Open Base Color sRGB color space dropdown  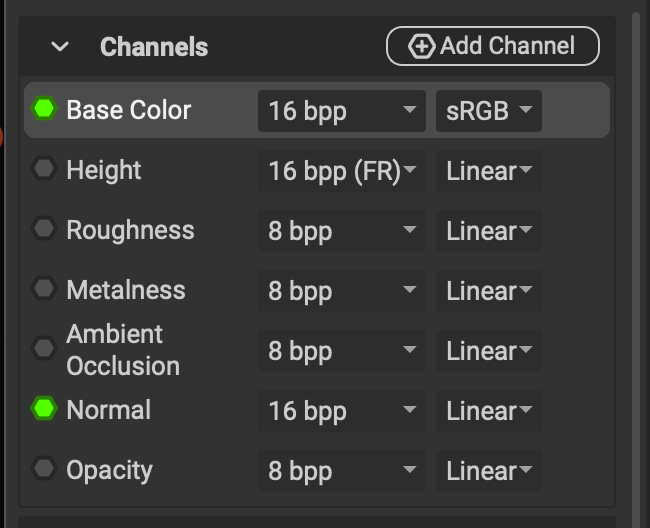point(488,111)
